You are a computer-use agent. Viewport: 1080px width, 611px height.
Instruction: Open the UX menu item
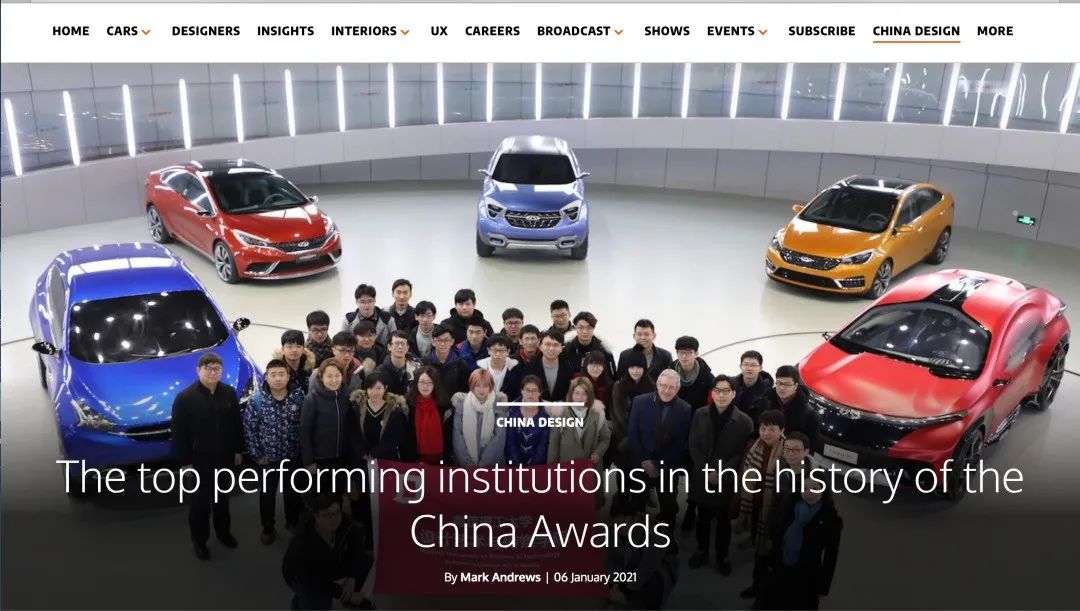point(439,31)
